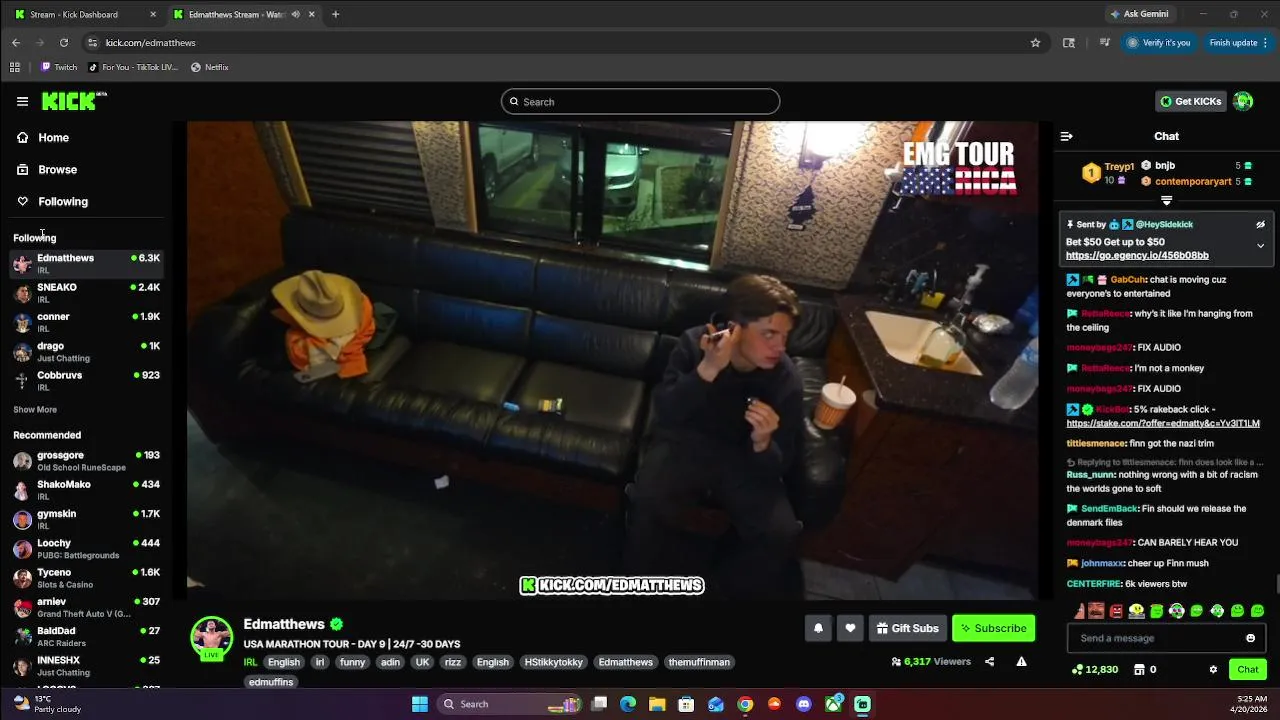The height and width of the screenshot is (720, 1280).
Task: Select SNEAKO channel in the sidebar
Action: click(86, 292)
